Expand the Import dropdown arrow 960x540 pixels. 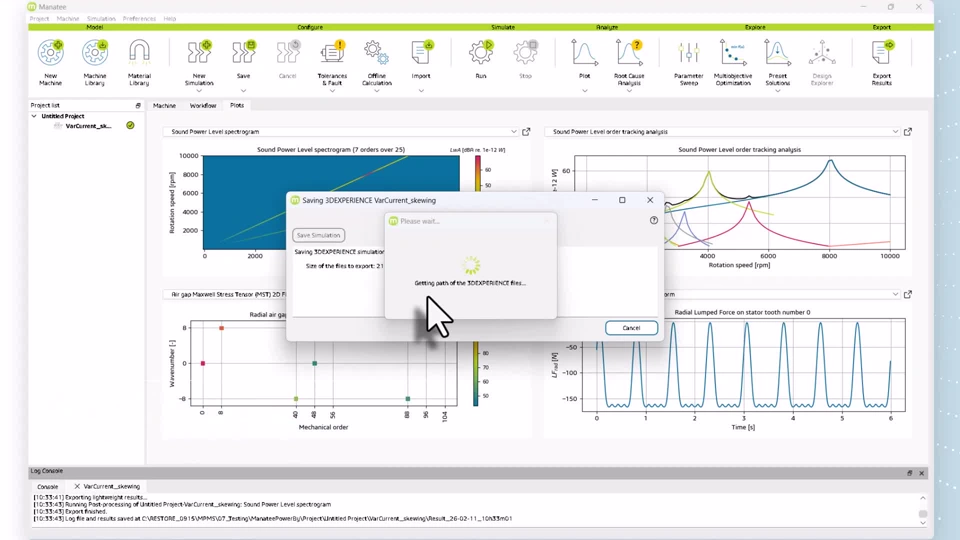[x=421, y=91]
